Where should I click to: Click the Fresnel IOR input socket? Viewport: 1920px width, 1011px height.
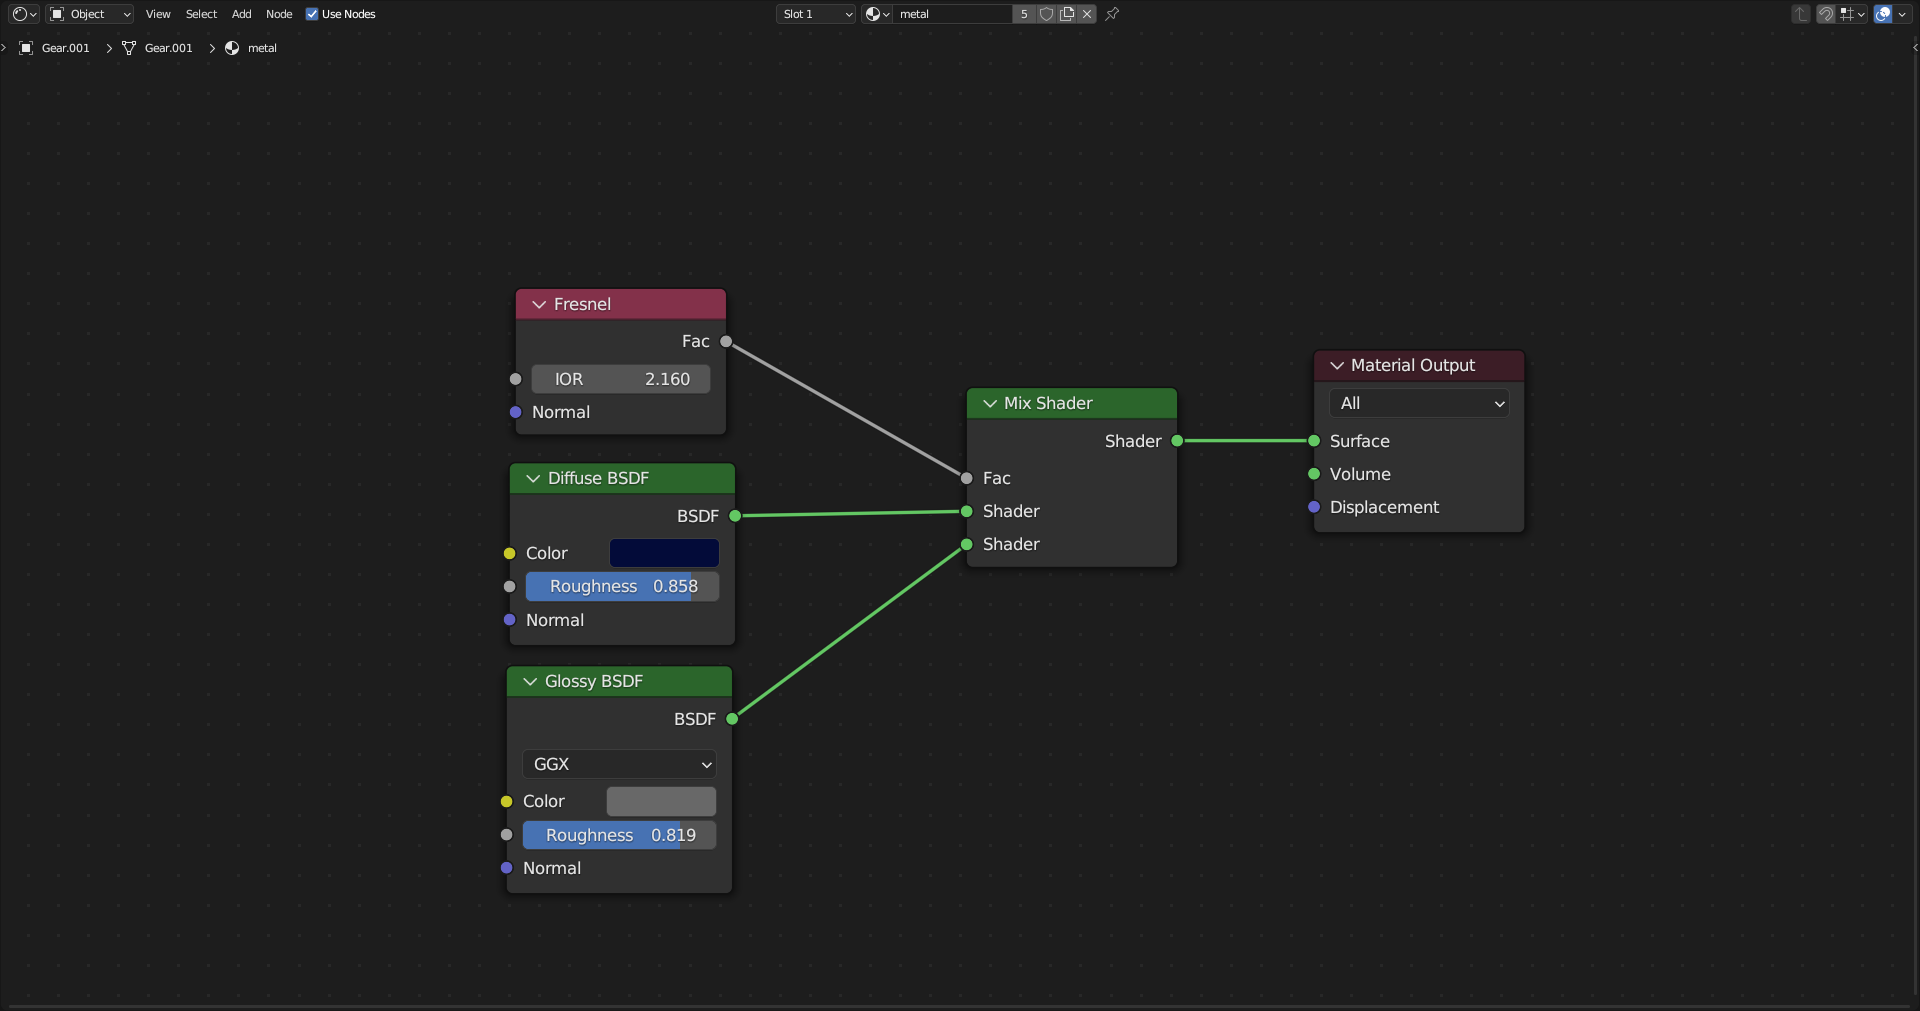coord(515,379)
